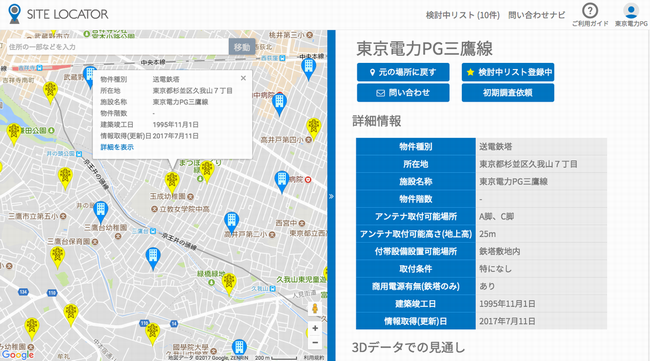This screenshot has width=650, height=361.
Task: Click the SITE LOCATOR logo pin icon
Action: pyautogui.click(x=15, y=14)
